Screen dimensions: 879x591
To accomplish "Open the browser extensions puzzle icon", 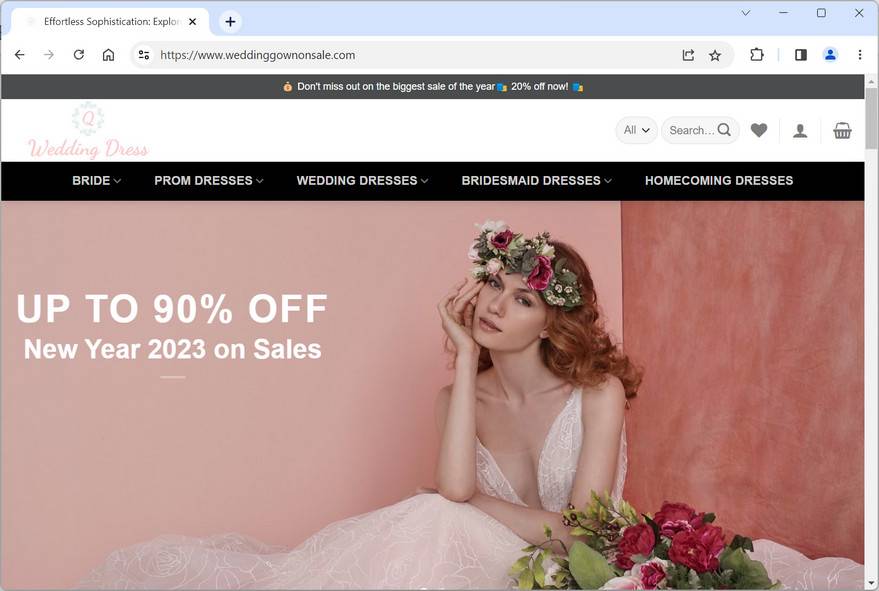I will [757, 55].
